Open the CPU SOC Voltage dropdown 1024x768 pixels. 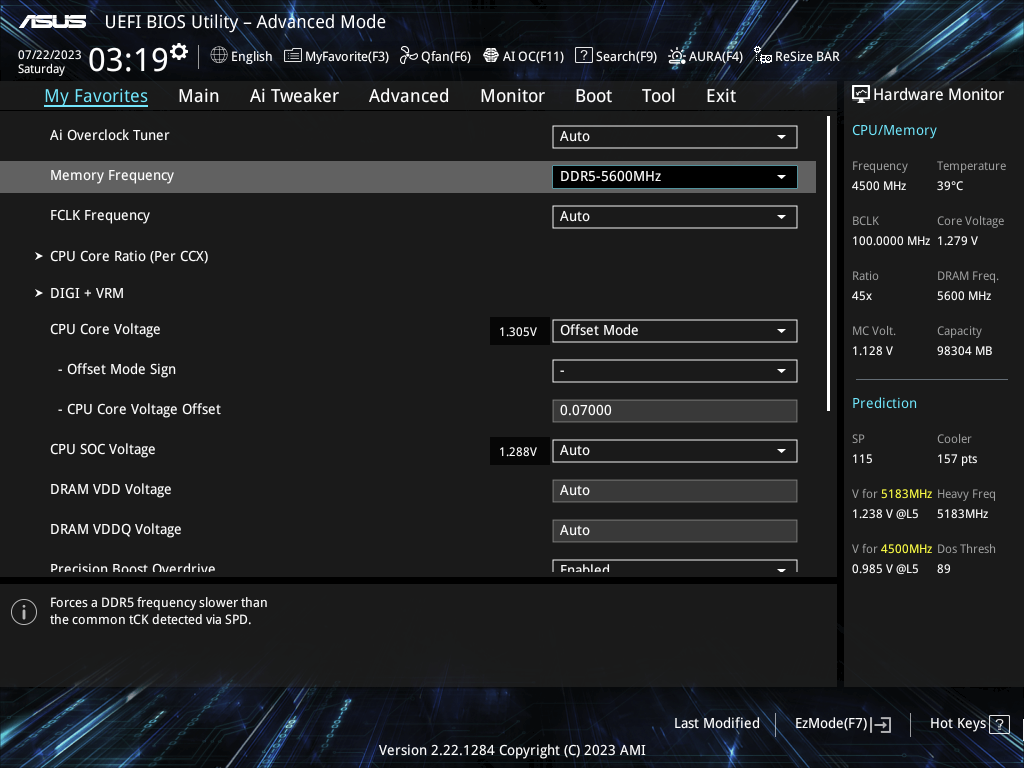click(x=675, y=451)
